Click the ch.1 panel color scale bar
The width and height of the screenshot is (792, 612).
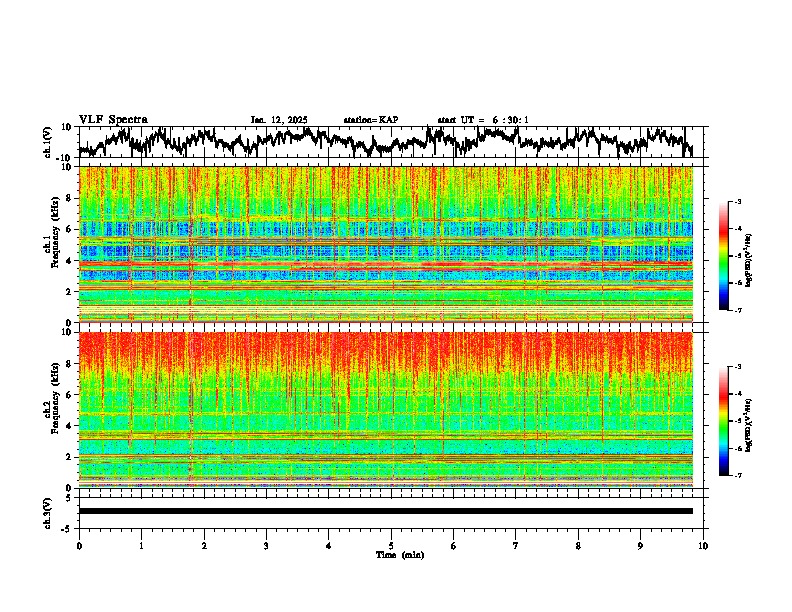723,256
